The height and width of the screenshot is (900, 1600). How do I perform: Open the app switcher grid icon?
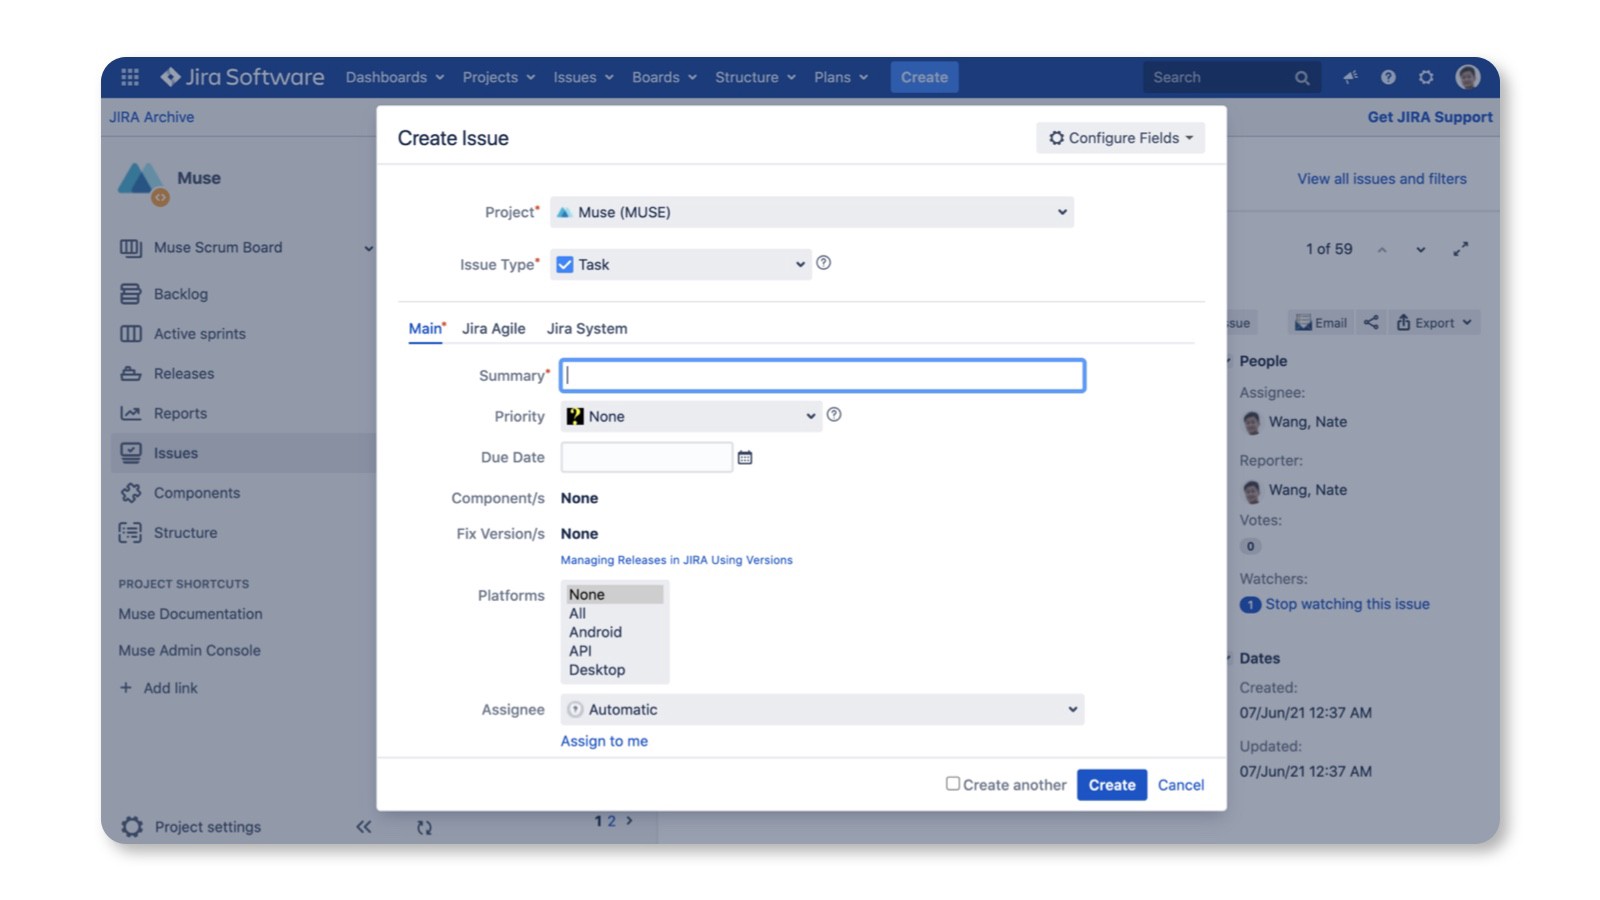[130, 77]
